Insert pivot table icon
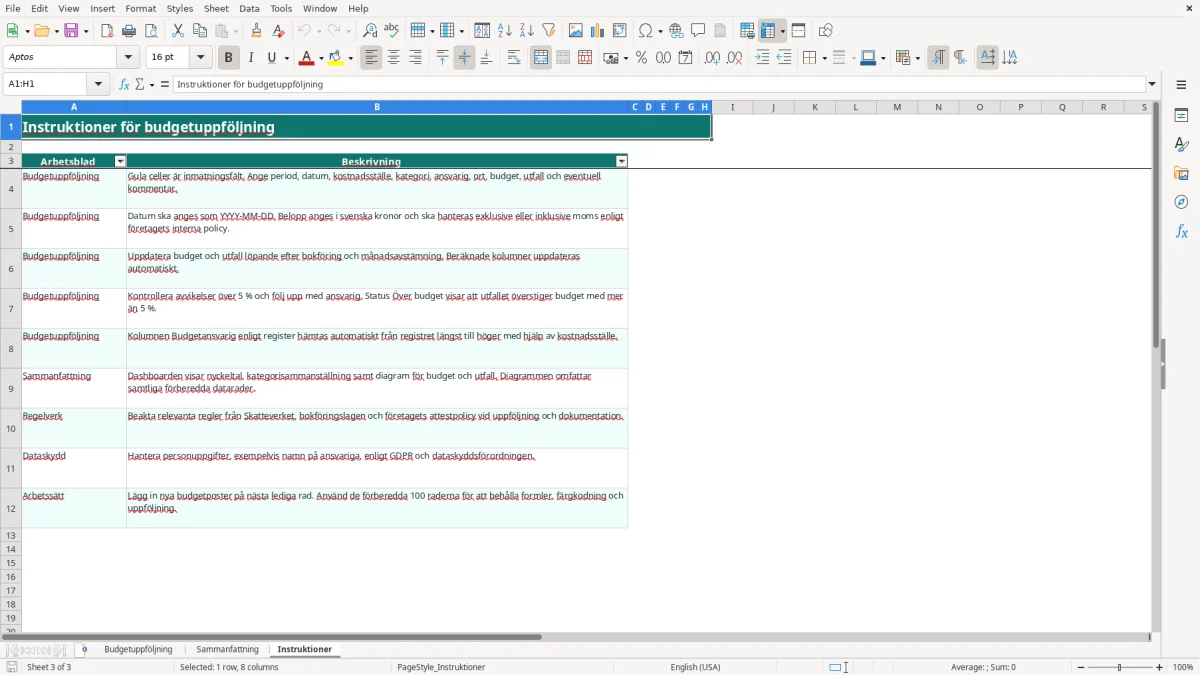The height and width of the screenshot is (675, 1200). 620,31
